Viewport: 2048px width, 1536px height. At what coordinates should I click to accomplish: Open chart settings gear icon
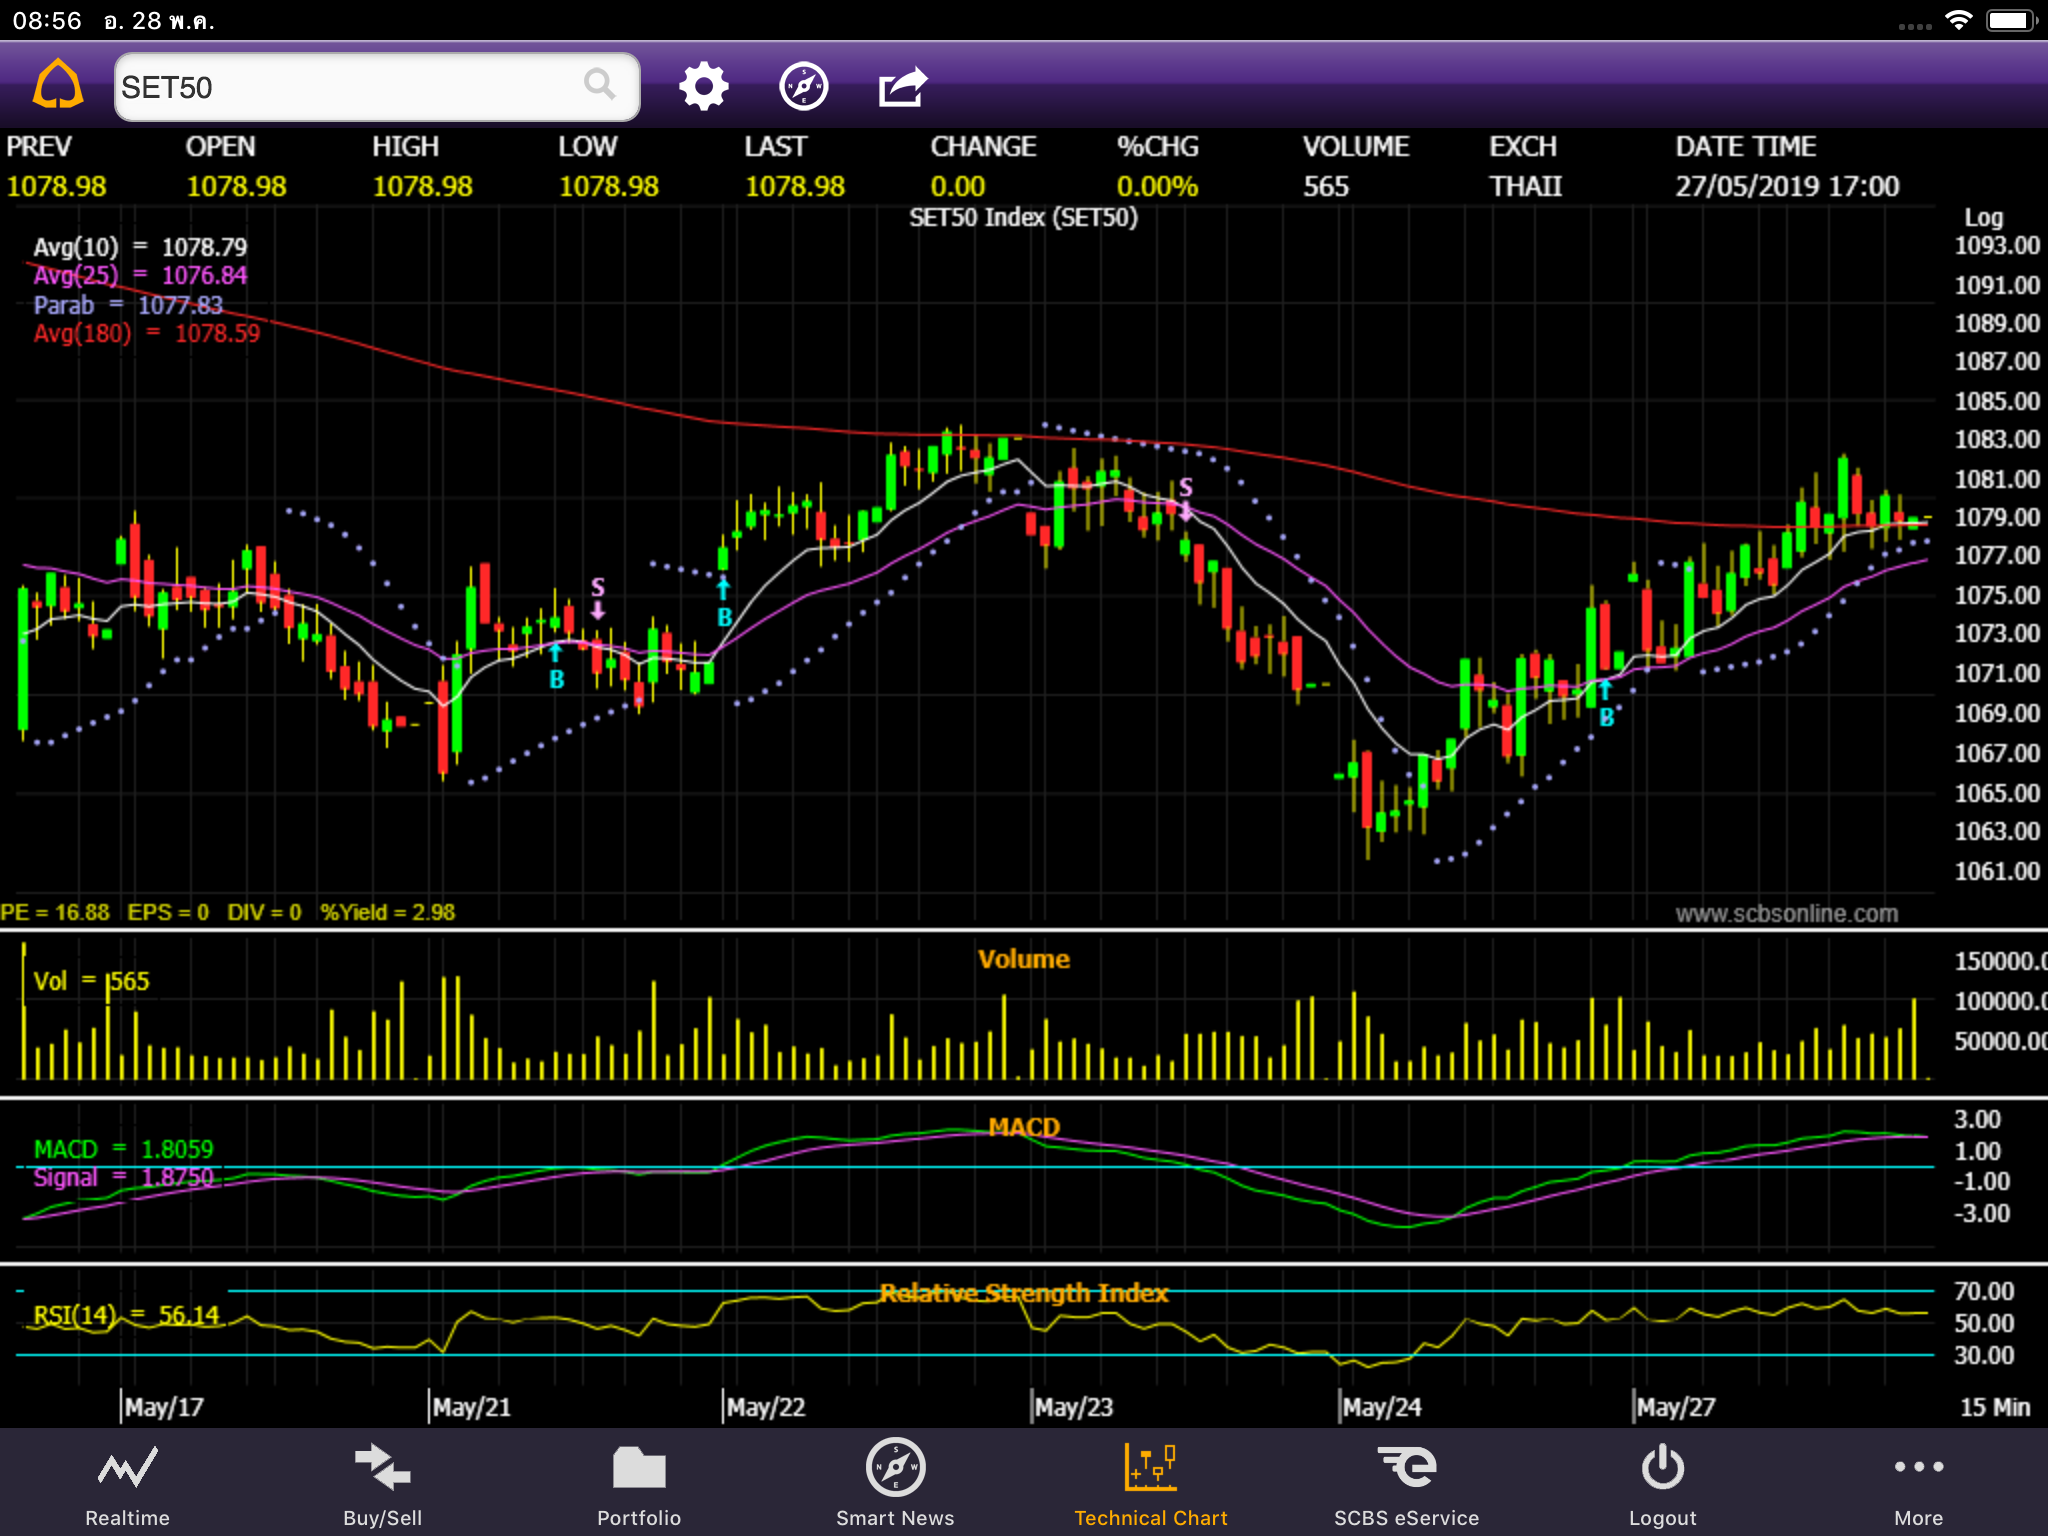pos(703,87)
